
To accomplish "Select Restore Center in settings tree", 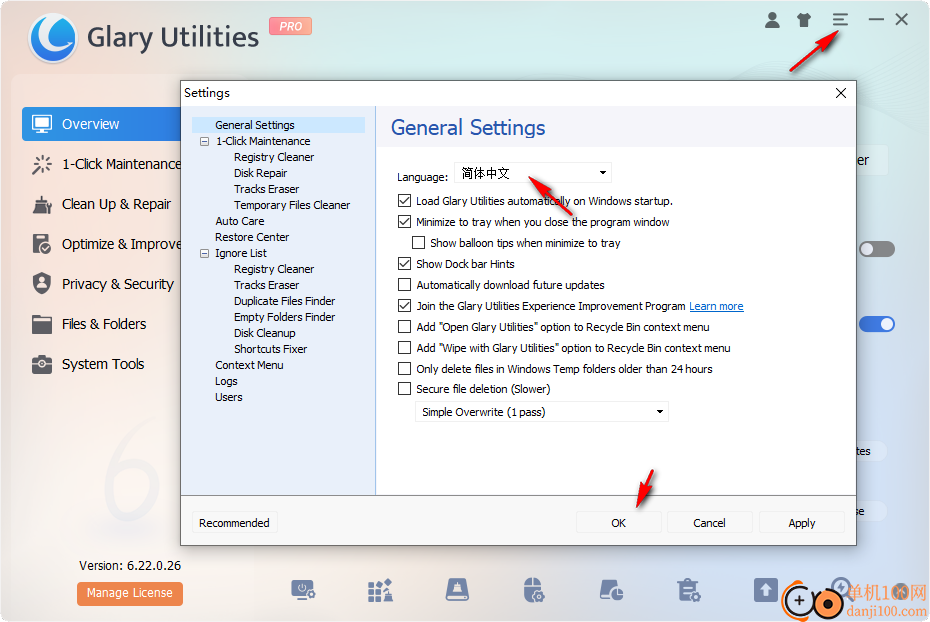I will click(x=252, y=237).
